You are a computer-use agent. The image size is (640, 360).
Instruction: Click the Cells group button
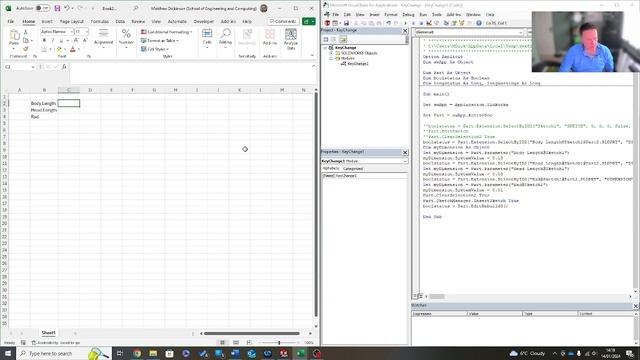(x=207, y=38)
